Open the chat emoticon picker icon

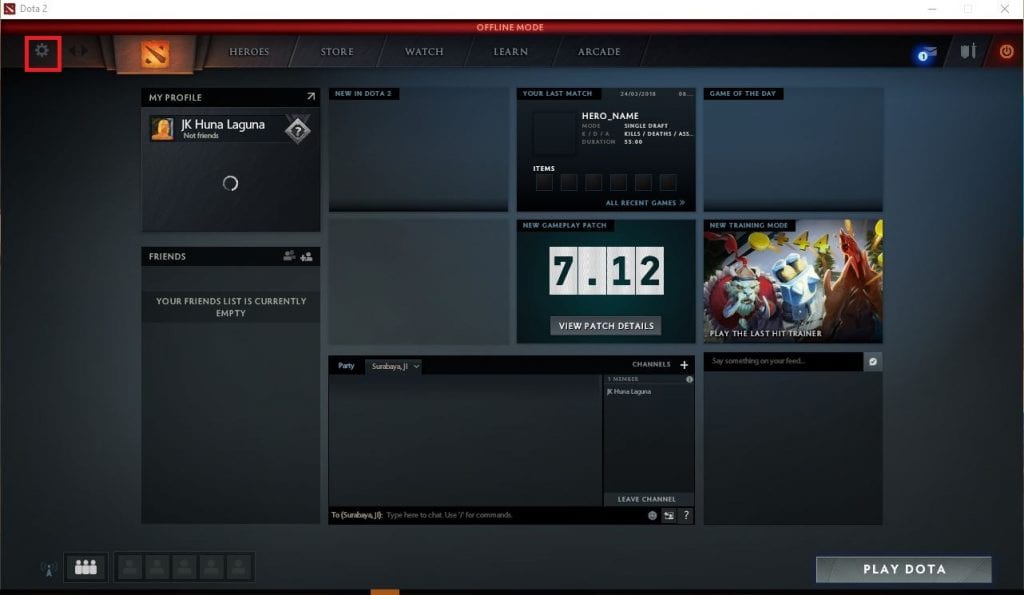click(x=652, y=515)
